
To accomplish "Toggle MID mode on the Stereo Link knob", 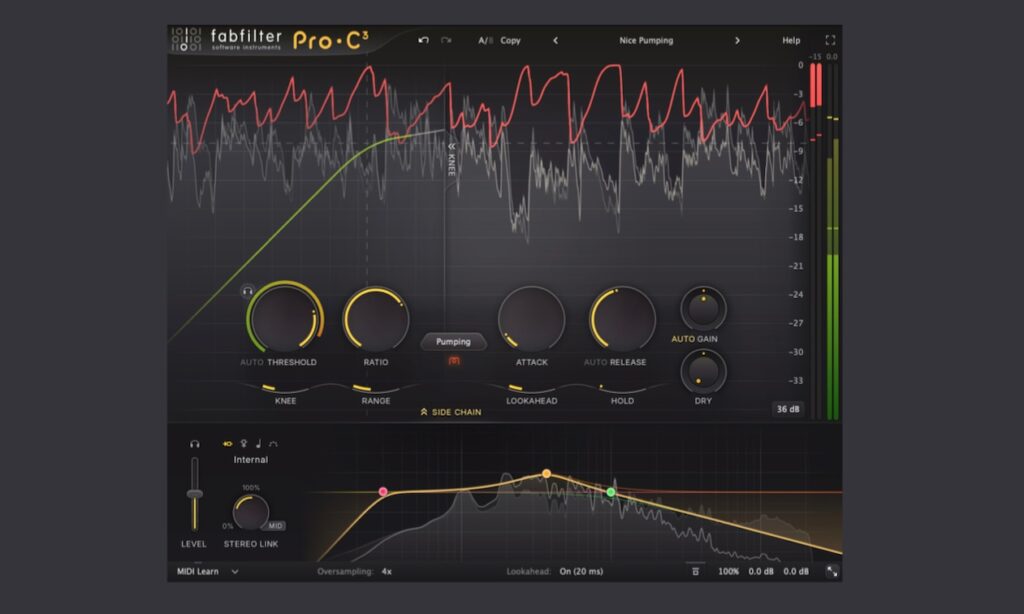I will pos(273,527).
